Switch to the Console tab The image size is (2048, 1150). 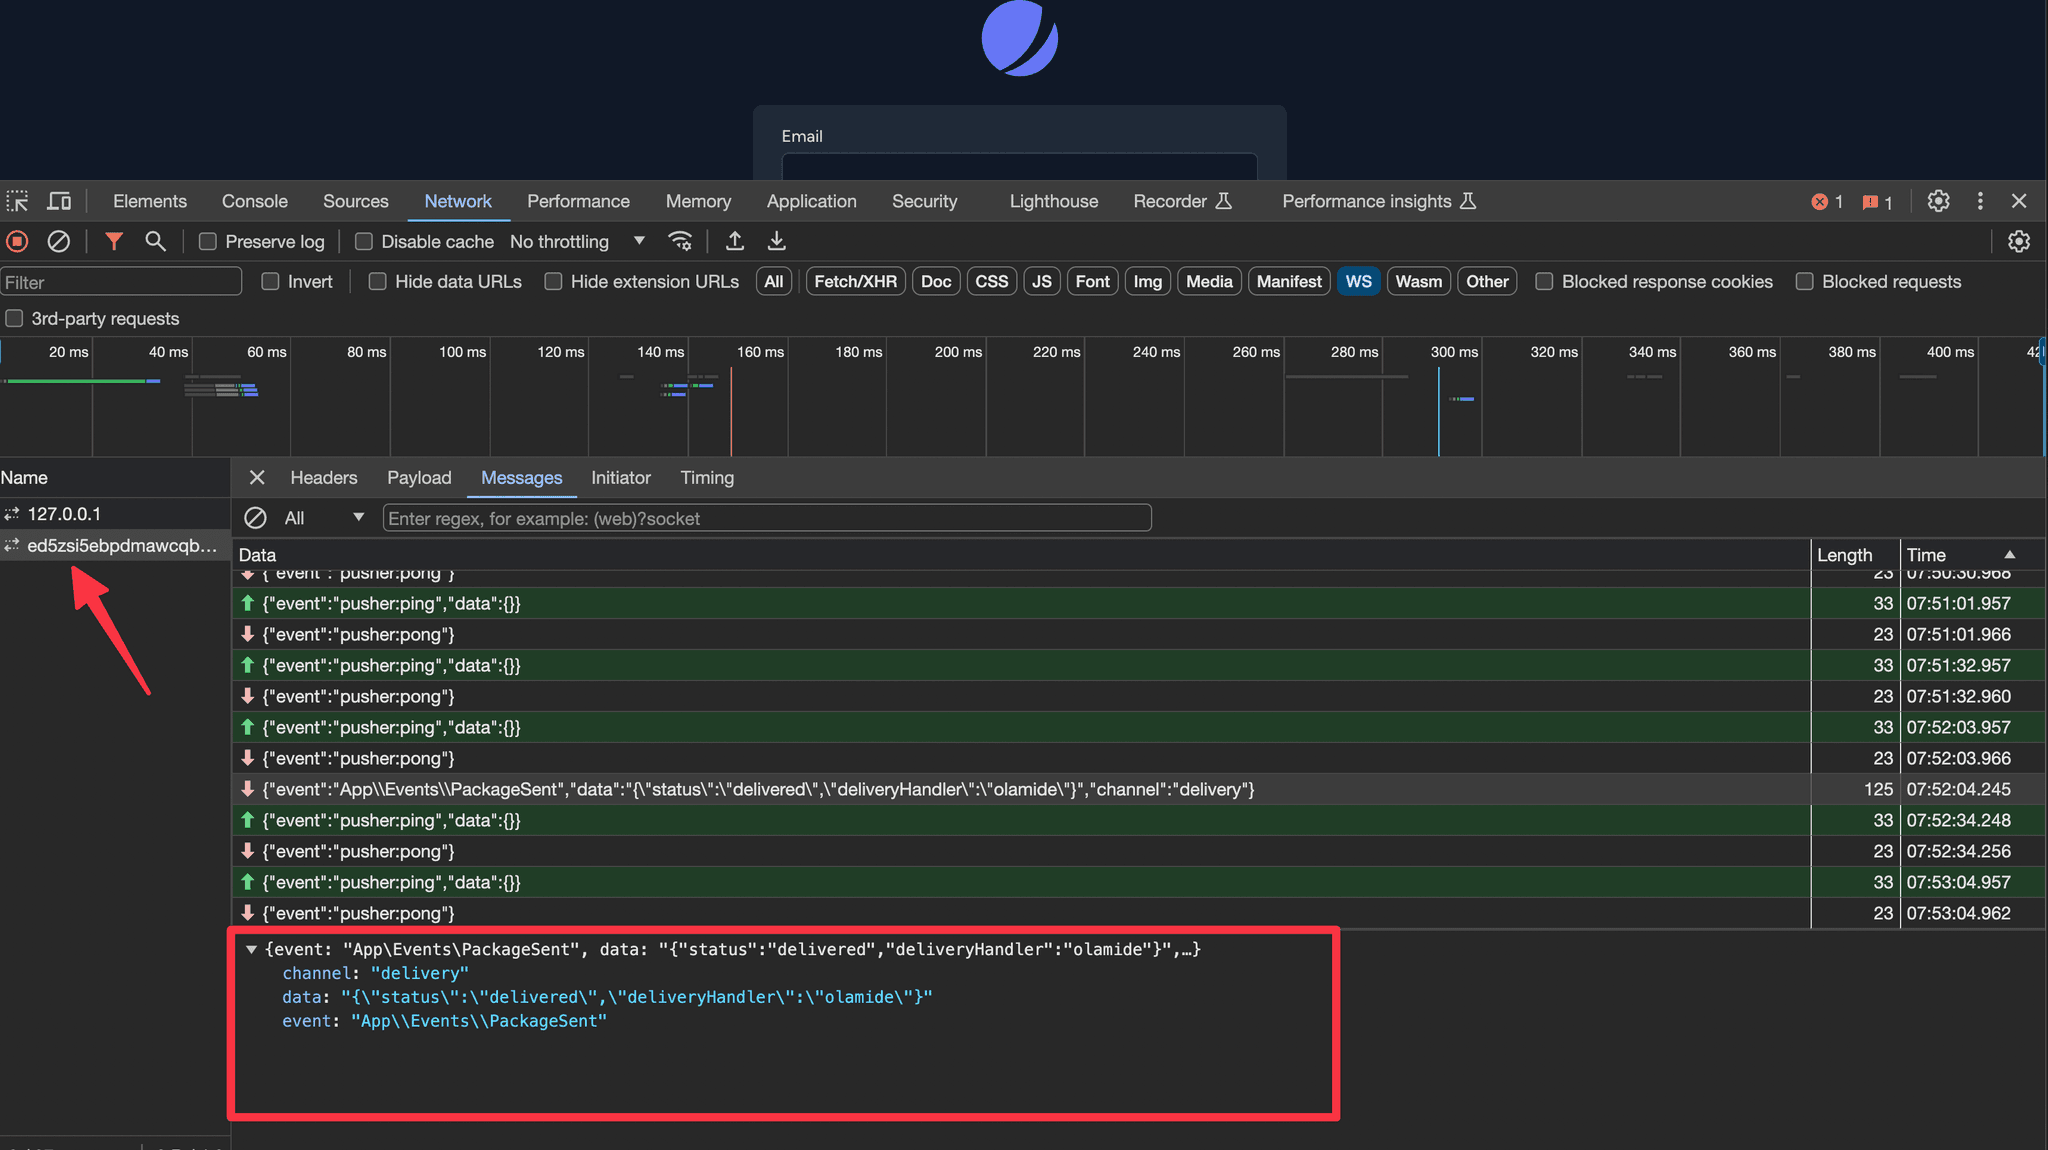pyautogui.click(x=254, y=201)
